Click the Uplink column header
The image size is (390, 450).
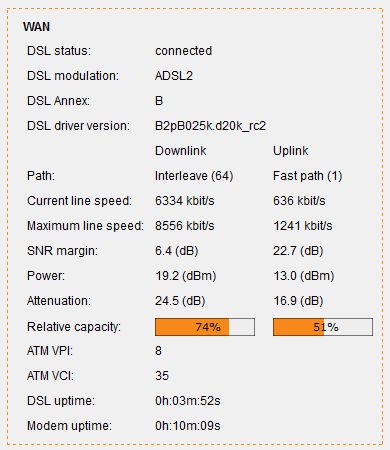click(291, 151)
